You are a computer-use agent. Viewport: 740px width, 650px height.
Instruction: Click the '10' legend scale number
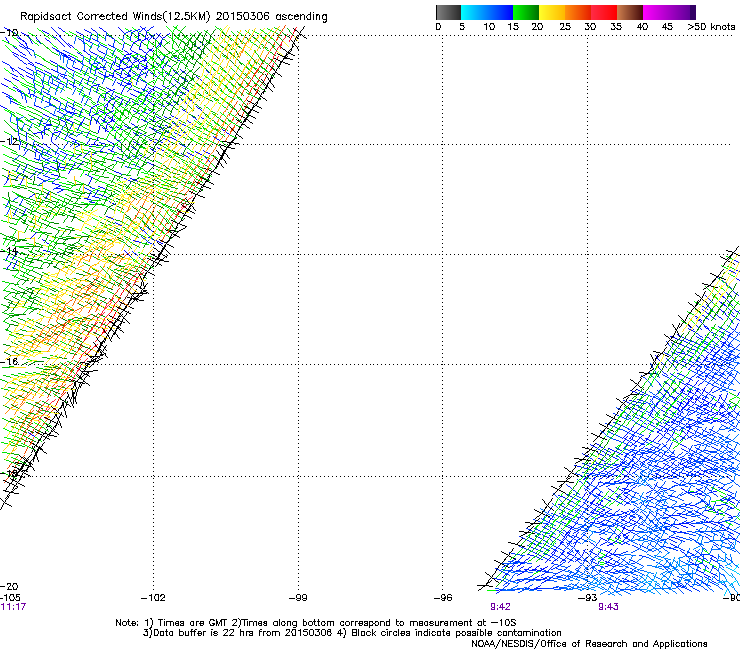pos(489,27)
